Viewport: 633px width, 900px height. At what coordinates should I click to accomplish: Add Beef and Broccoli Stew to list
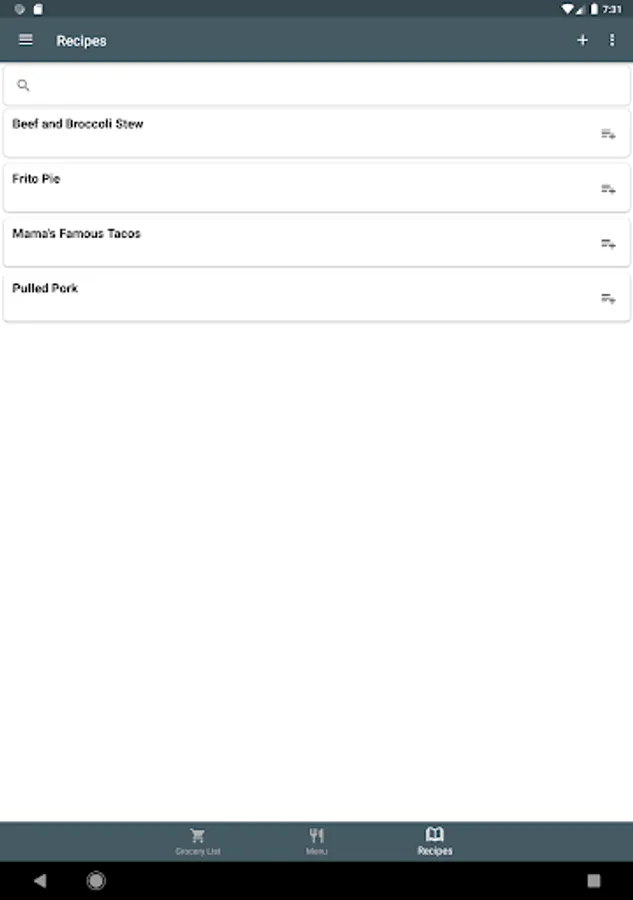click(608, 134)
